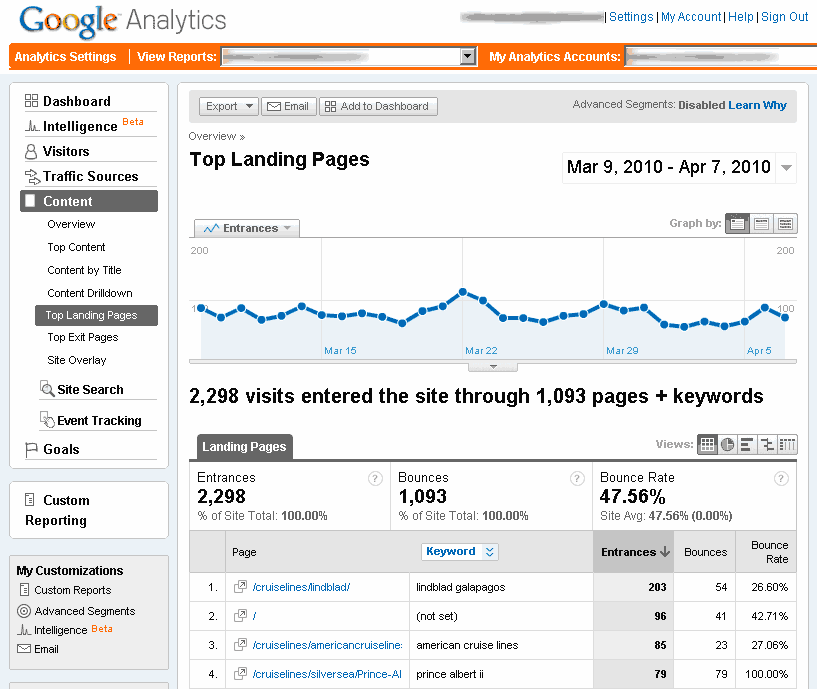Open the Content by Title report
This screenshot has height=689, width=817.
[x=84, y=270]
